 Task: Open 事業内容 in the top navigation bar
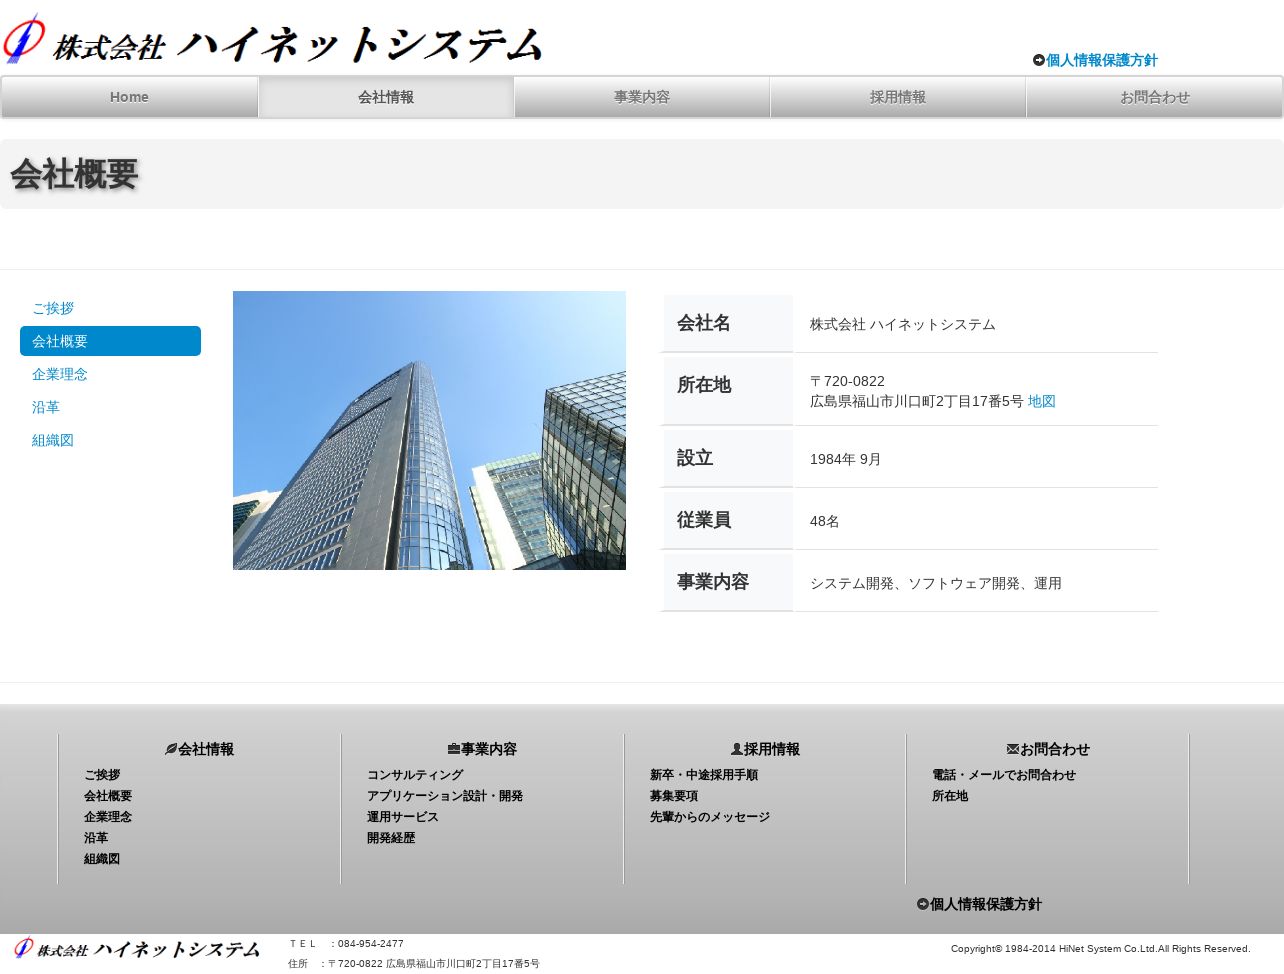(x=642, y=97)
